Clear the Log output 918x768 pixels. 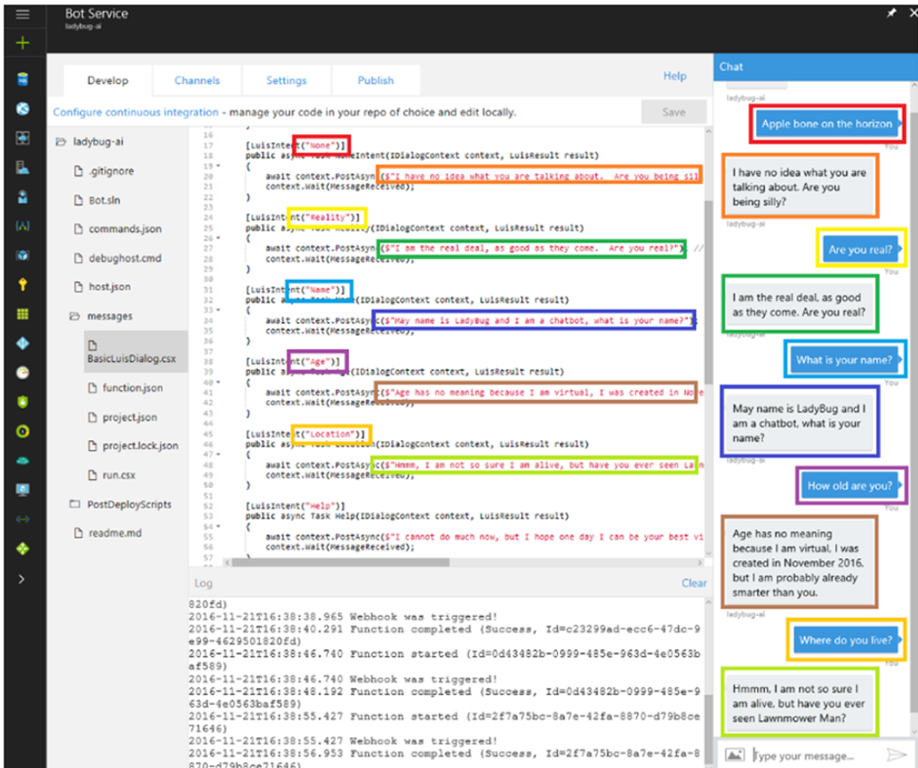click(693, 583)
